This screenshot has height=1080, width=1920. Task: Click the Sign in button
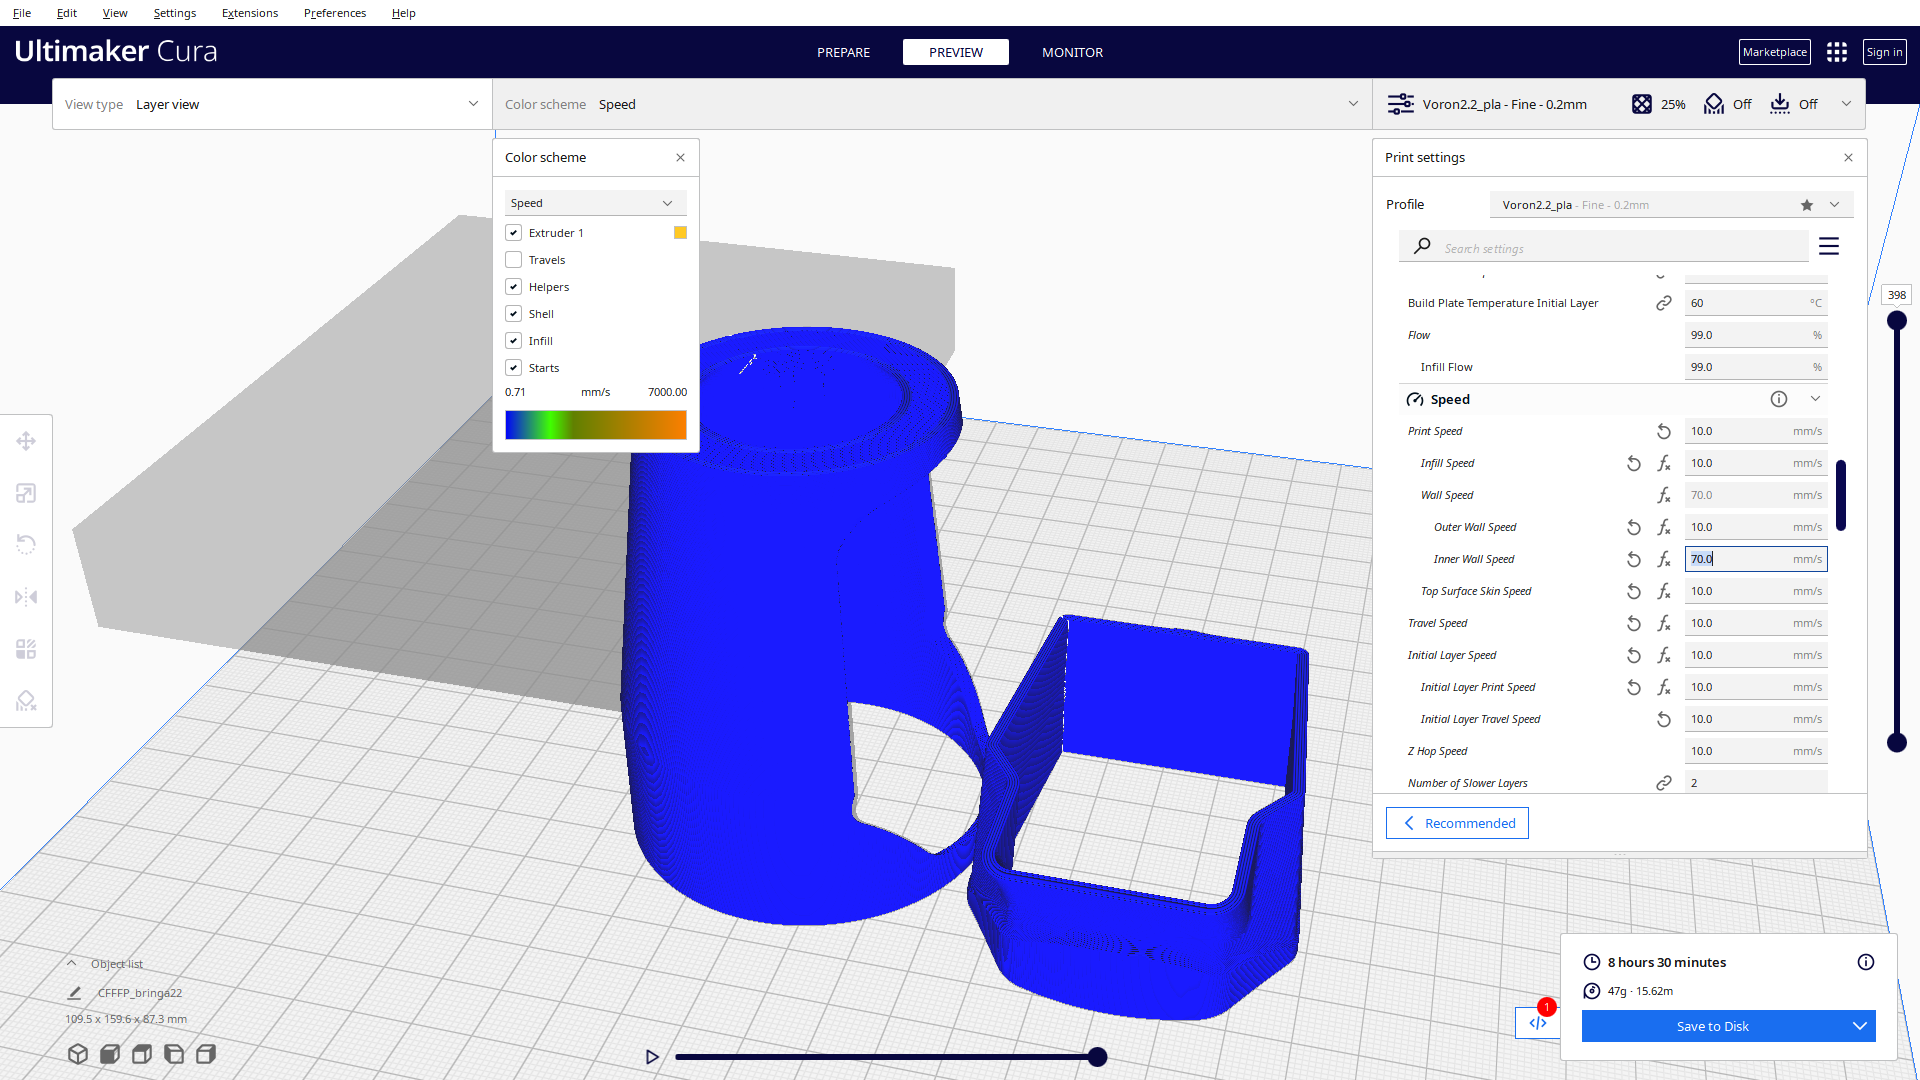coord(1884,52)
